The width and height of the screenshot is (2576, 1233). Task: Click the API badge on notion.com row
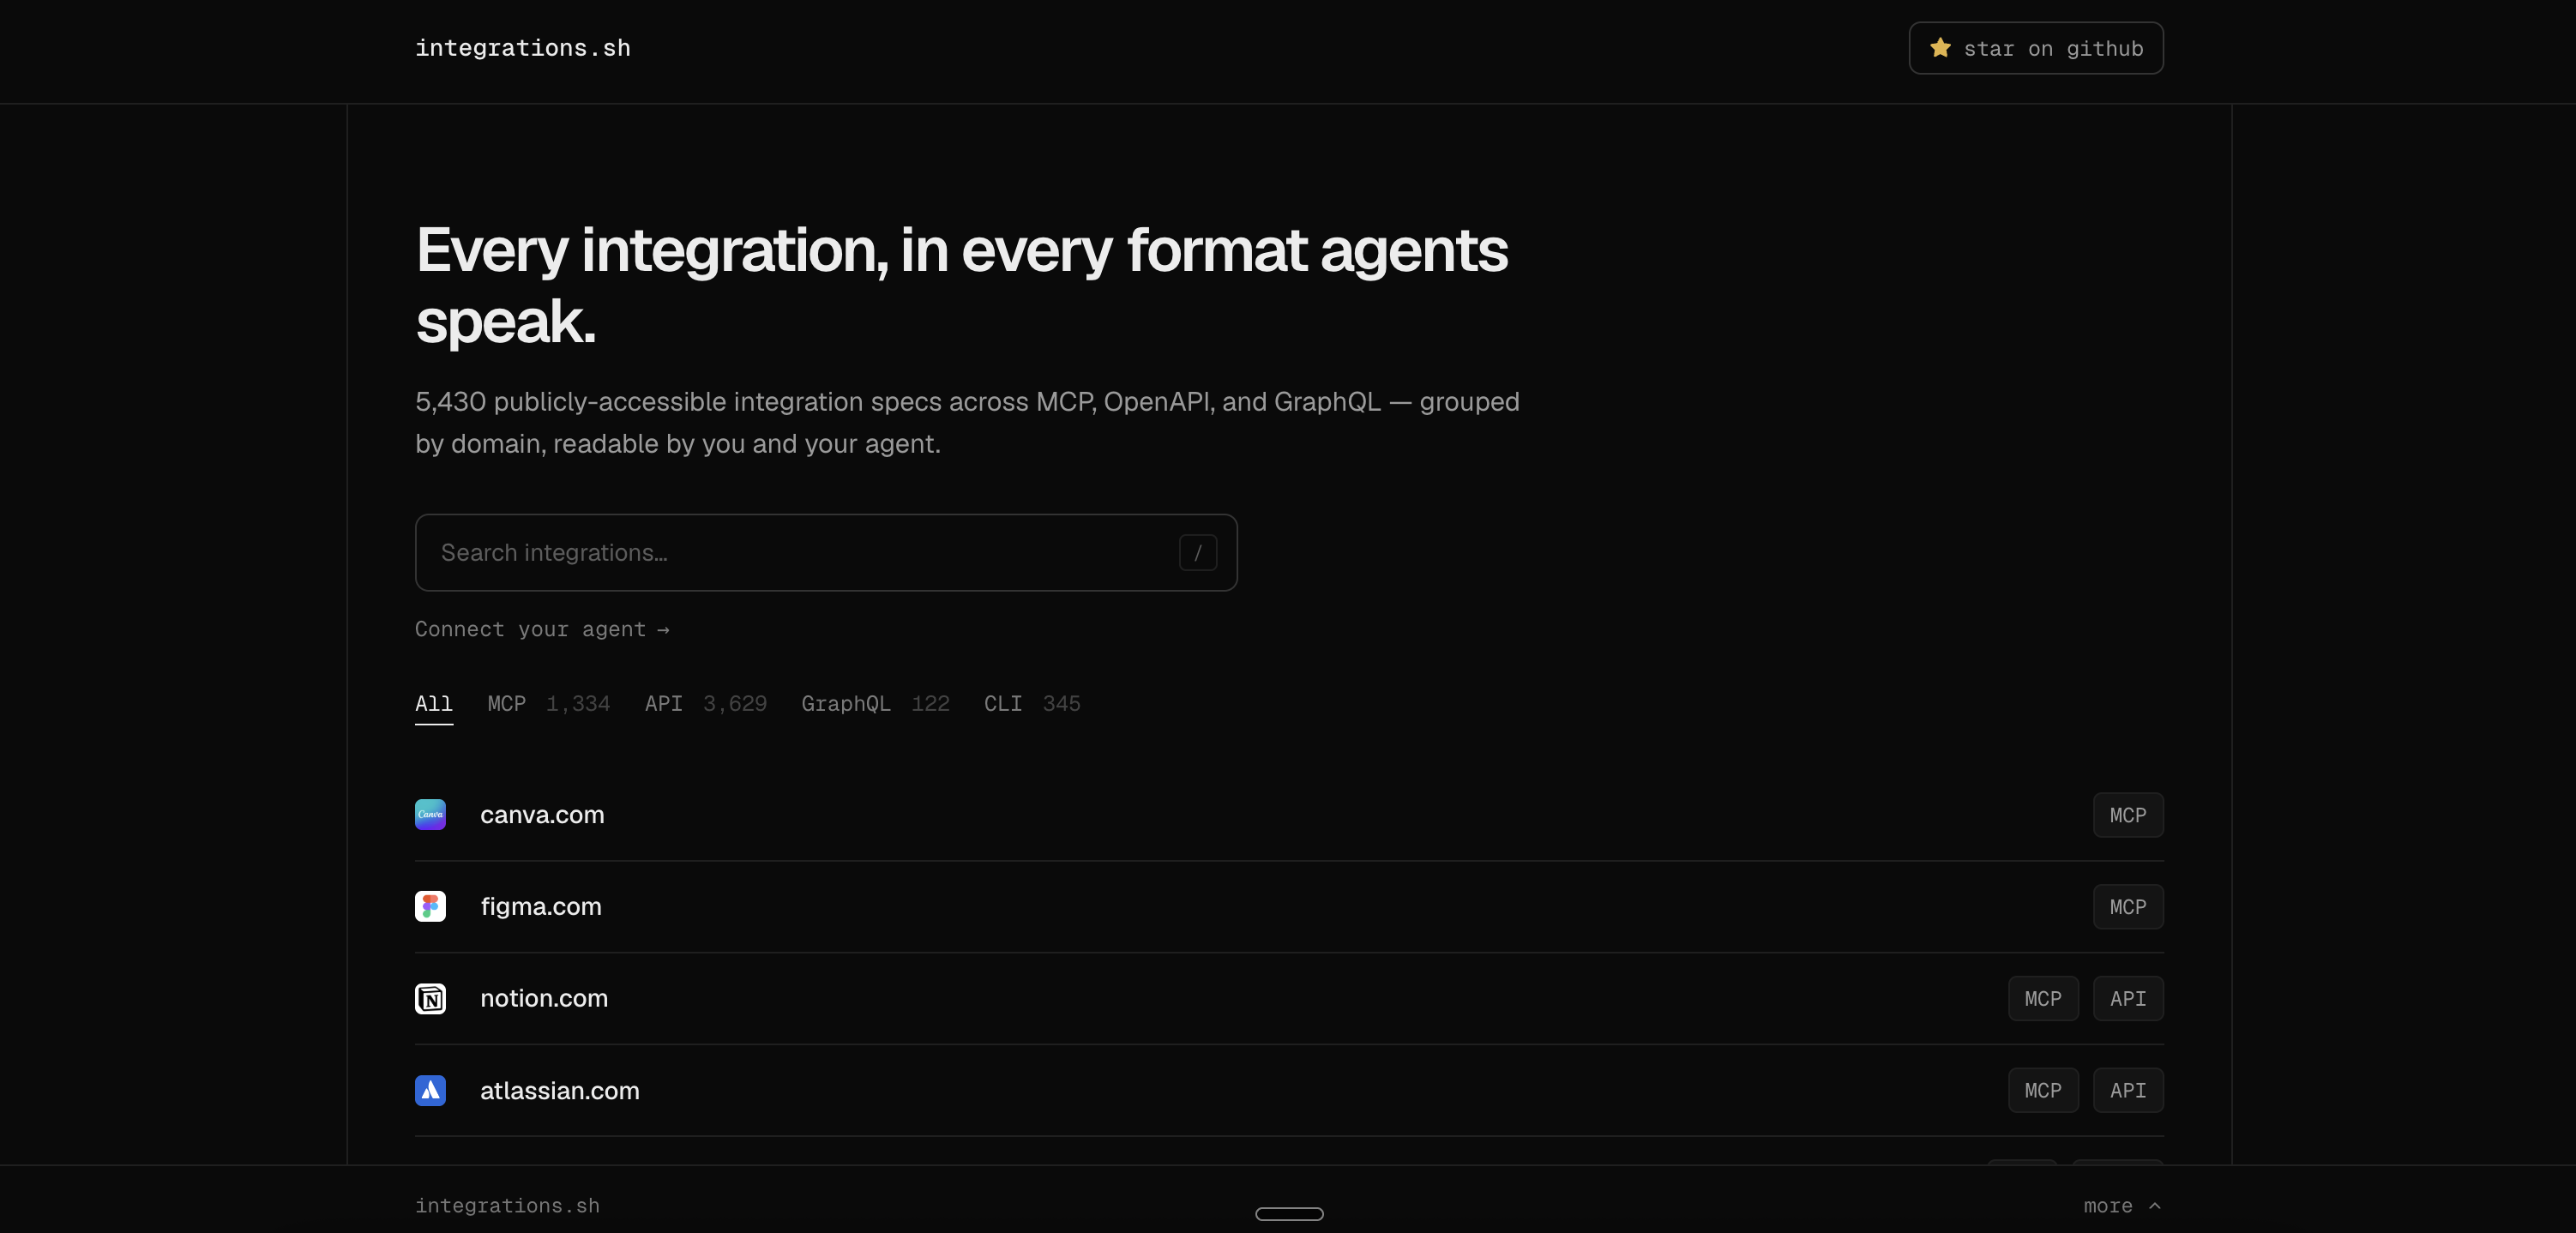coord(2128,999)
